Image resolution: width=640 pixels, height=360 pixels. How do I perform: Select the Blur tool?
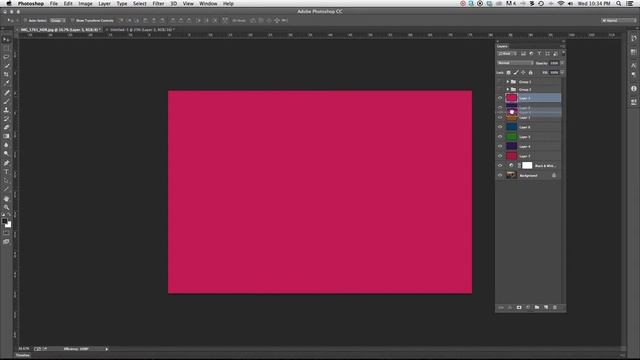pyautogui.click(x=6, y=145)
